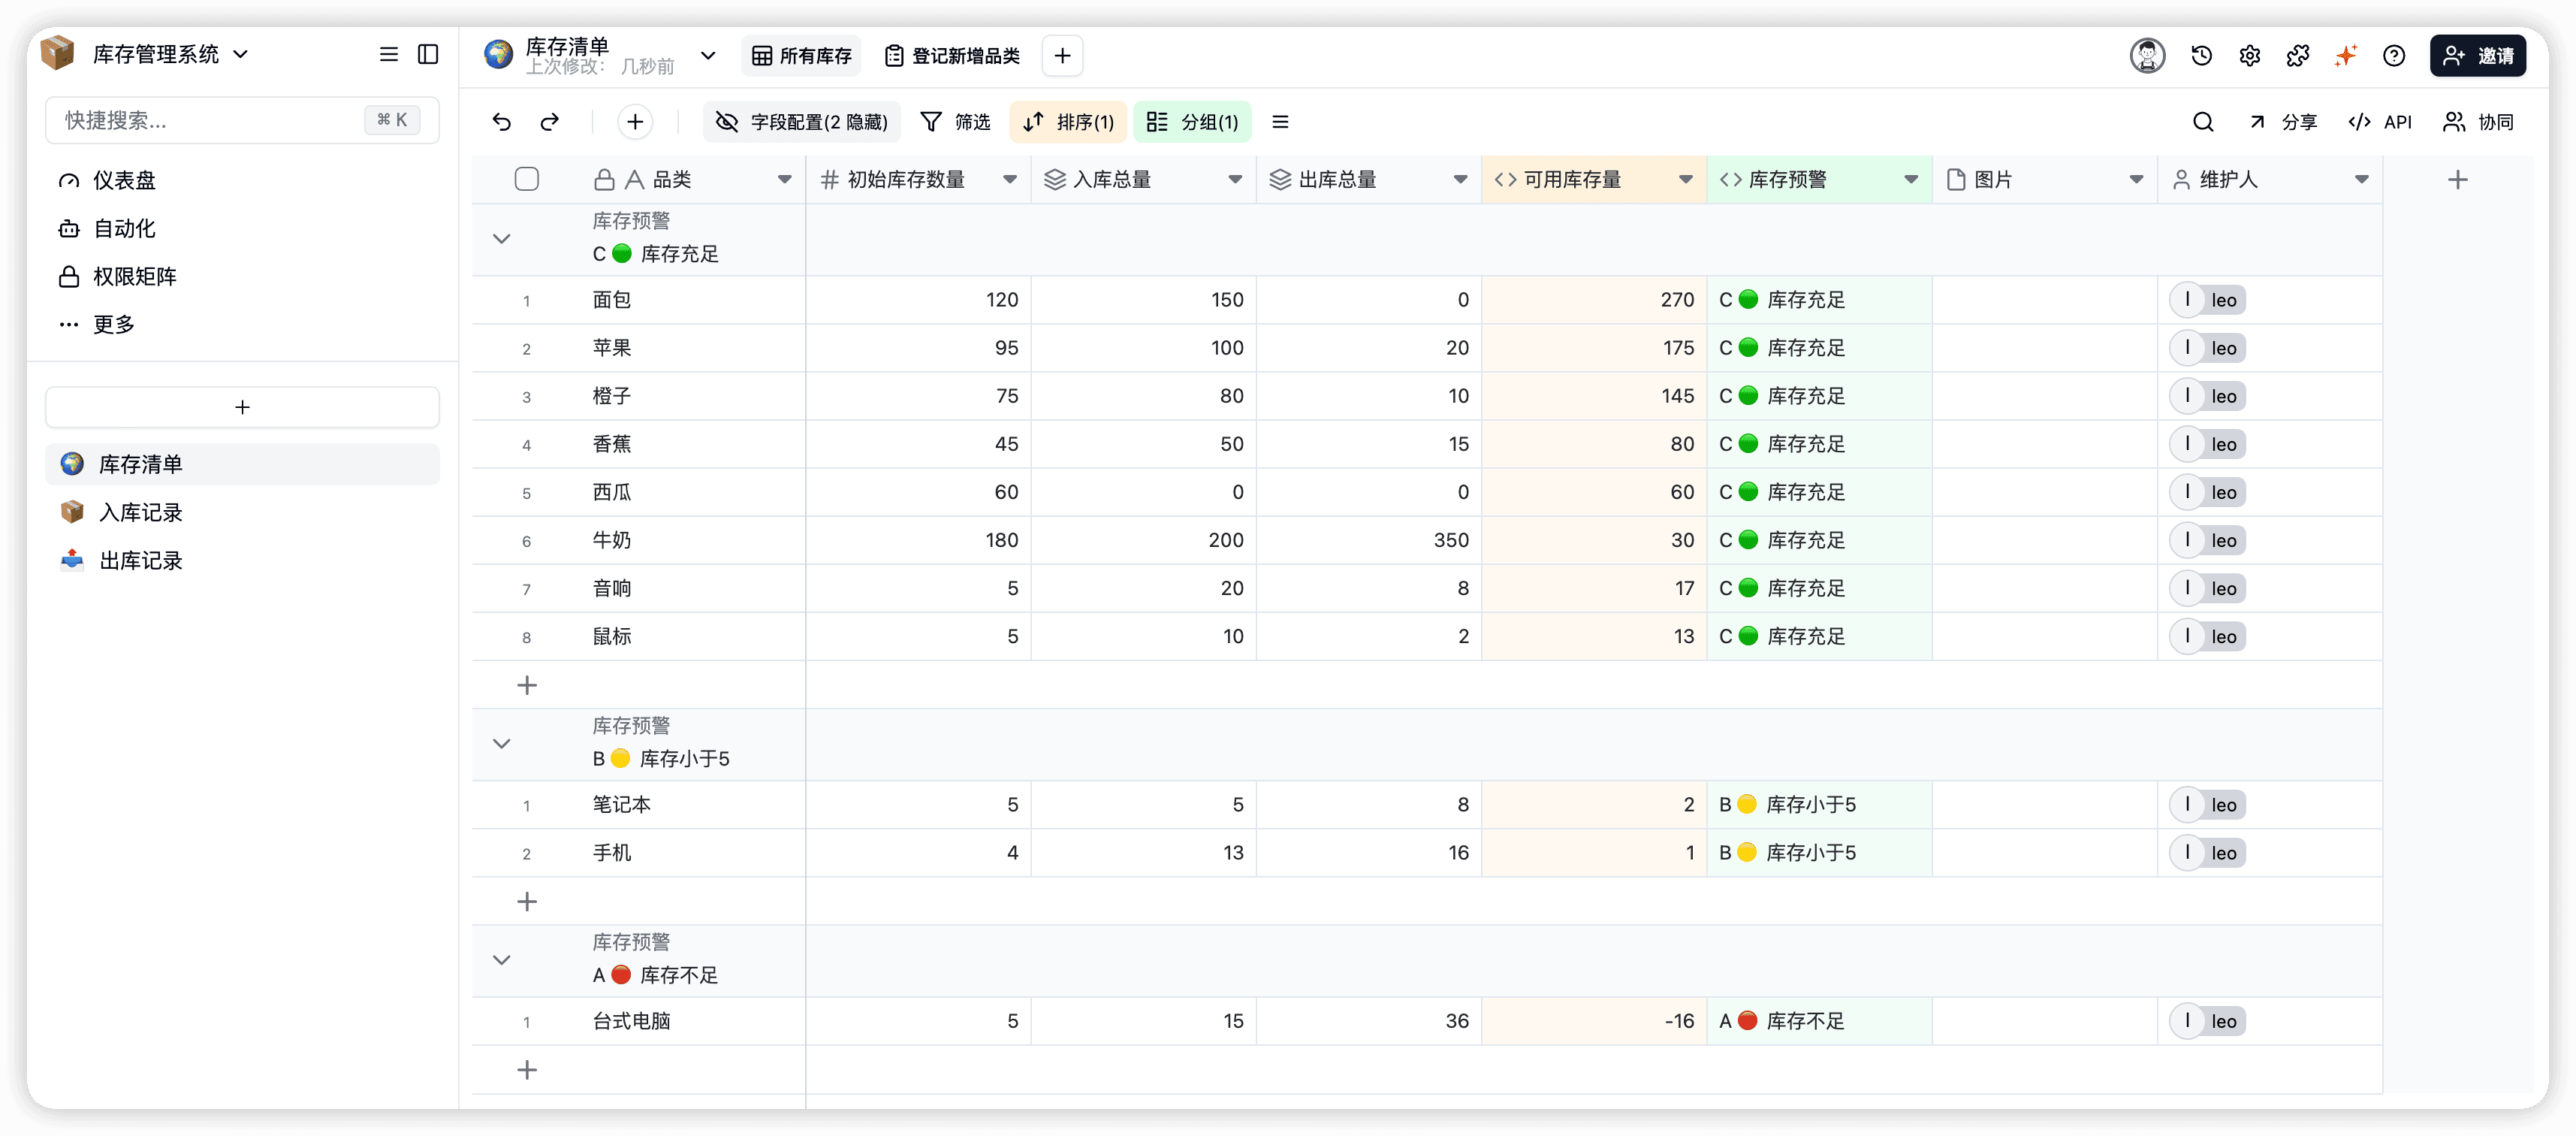Click sidebar add-table plus bar
Viewport: 2576px width, 1136px height.
pos(242,407)
